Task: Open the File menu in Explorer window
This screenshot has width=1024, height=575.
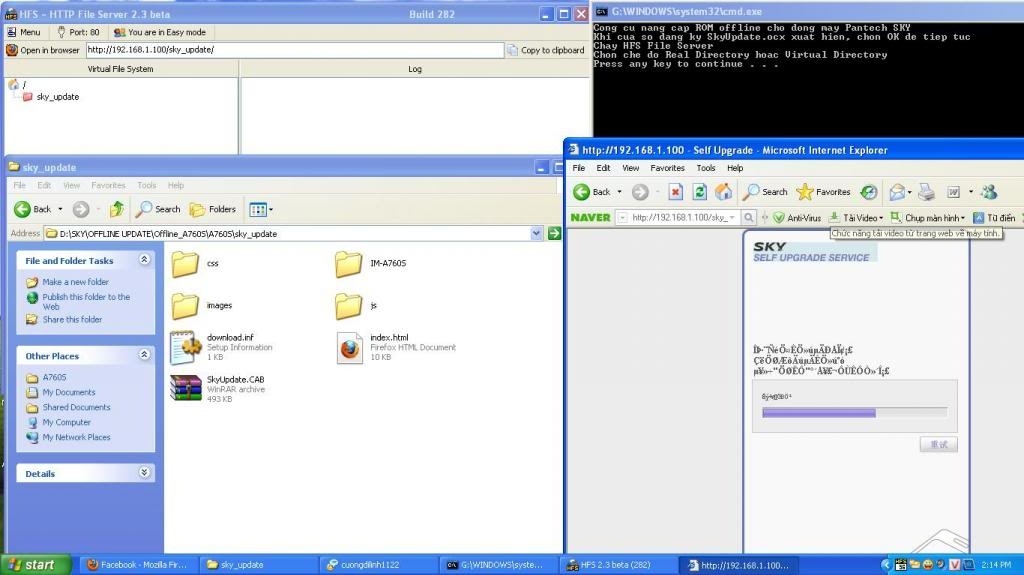Action: click(20, 186)
